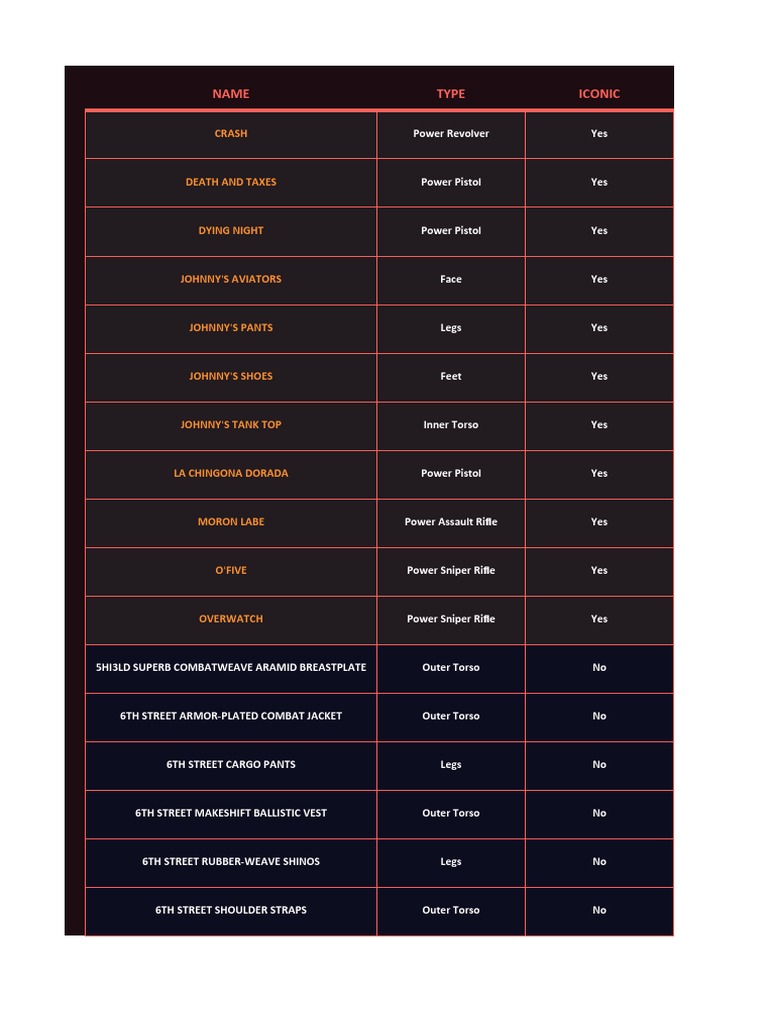Open the CRASH item name
Screen dimensions: 768x1024
point(231,133)
